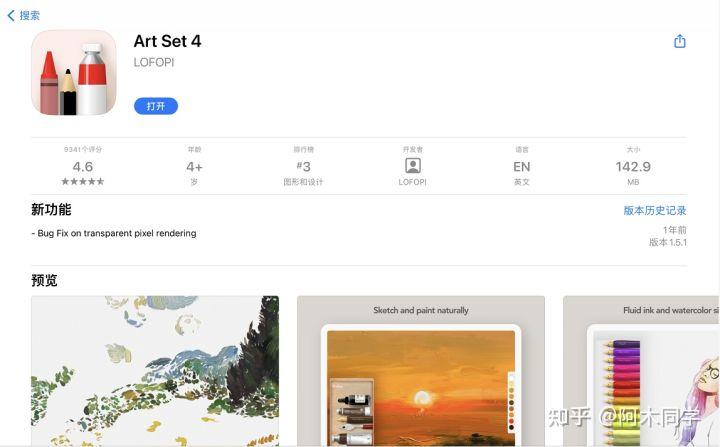
Task: Tap the 142.9 MB size info
Action: (x=633, y=166)
